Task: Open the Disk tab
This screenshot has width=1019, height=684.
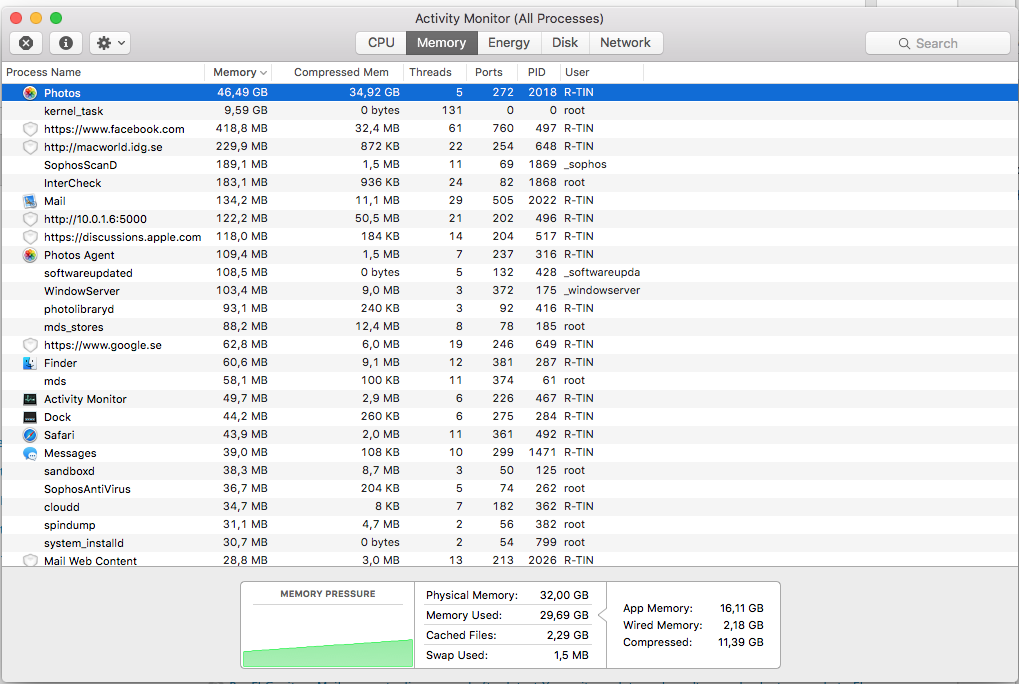Action: coord(565,43)
